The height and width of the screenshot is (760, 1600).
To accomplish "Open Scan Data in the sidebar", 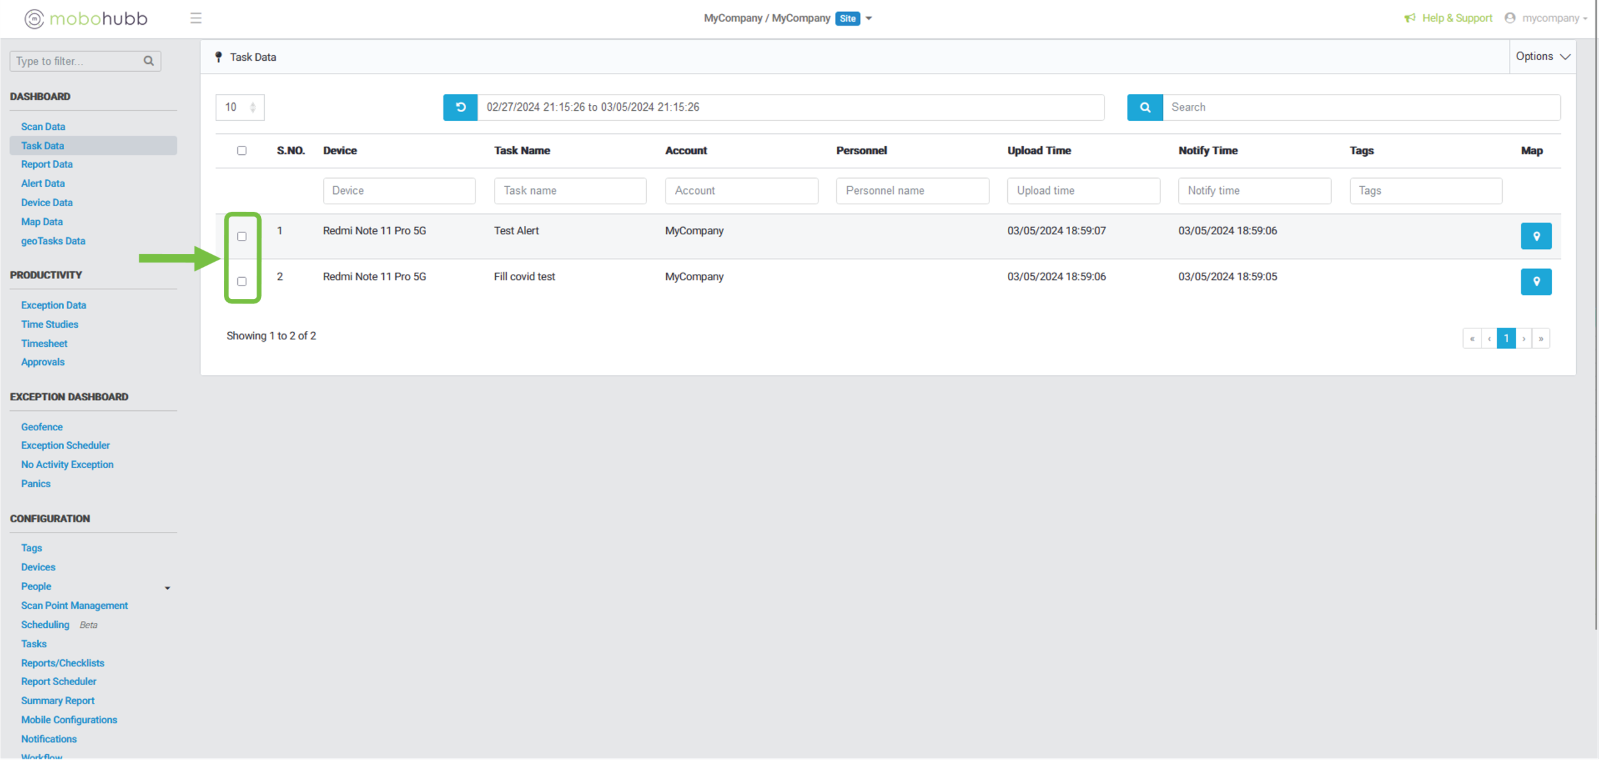I will pyautogui.click(x=43, y=127).
